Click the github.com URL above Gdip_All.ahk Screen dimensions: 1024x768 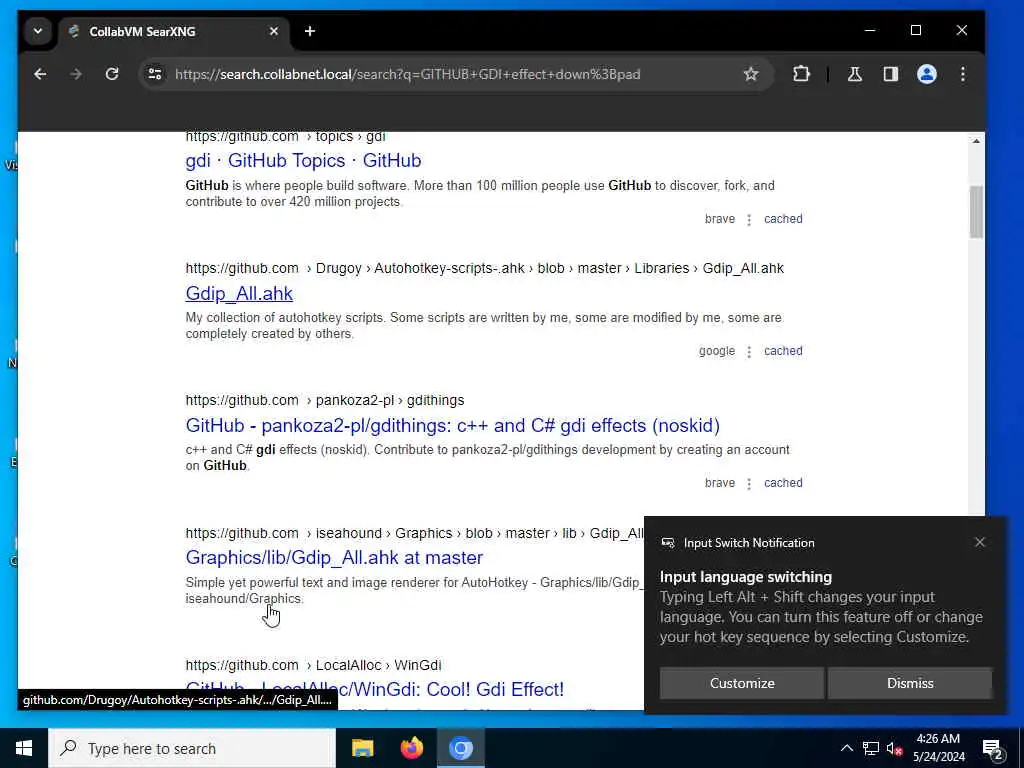pos(484,268)
